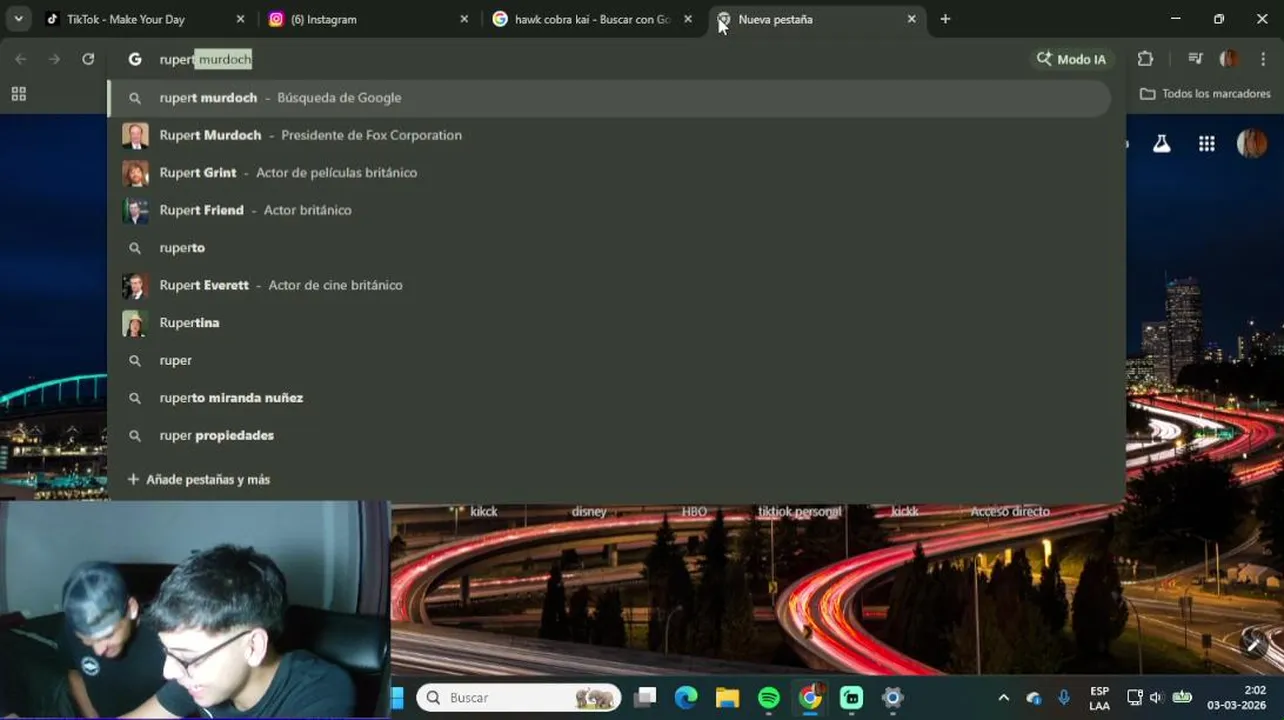This screenshot has width=1284, height=720.
Task: Click the address bar text rupert murdoch
Action: [x=205, y=59]
